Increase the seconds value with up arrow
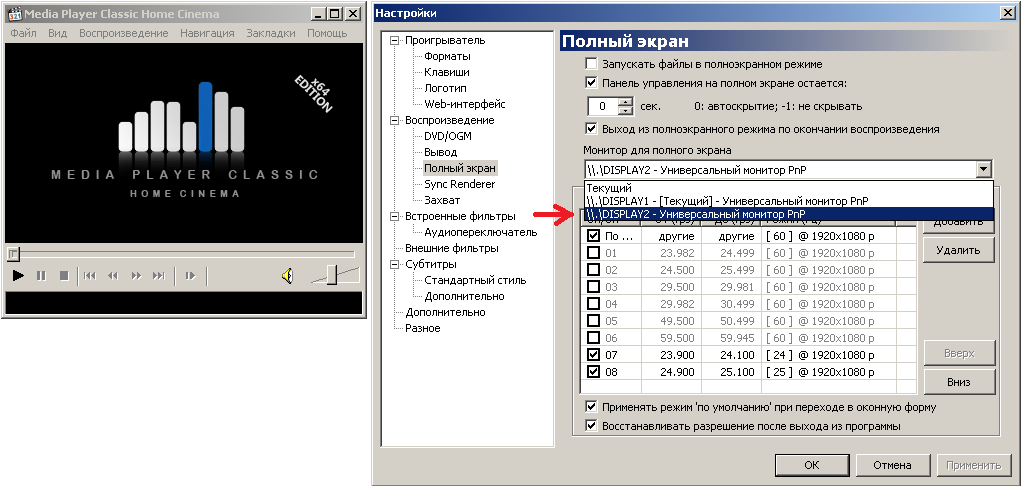 point(626,102)
